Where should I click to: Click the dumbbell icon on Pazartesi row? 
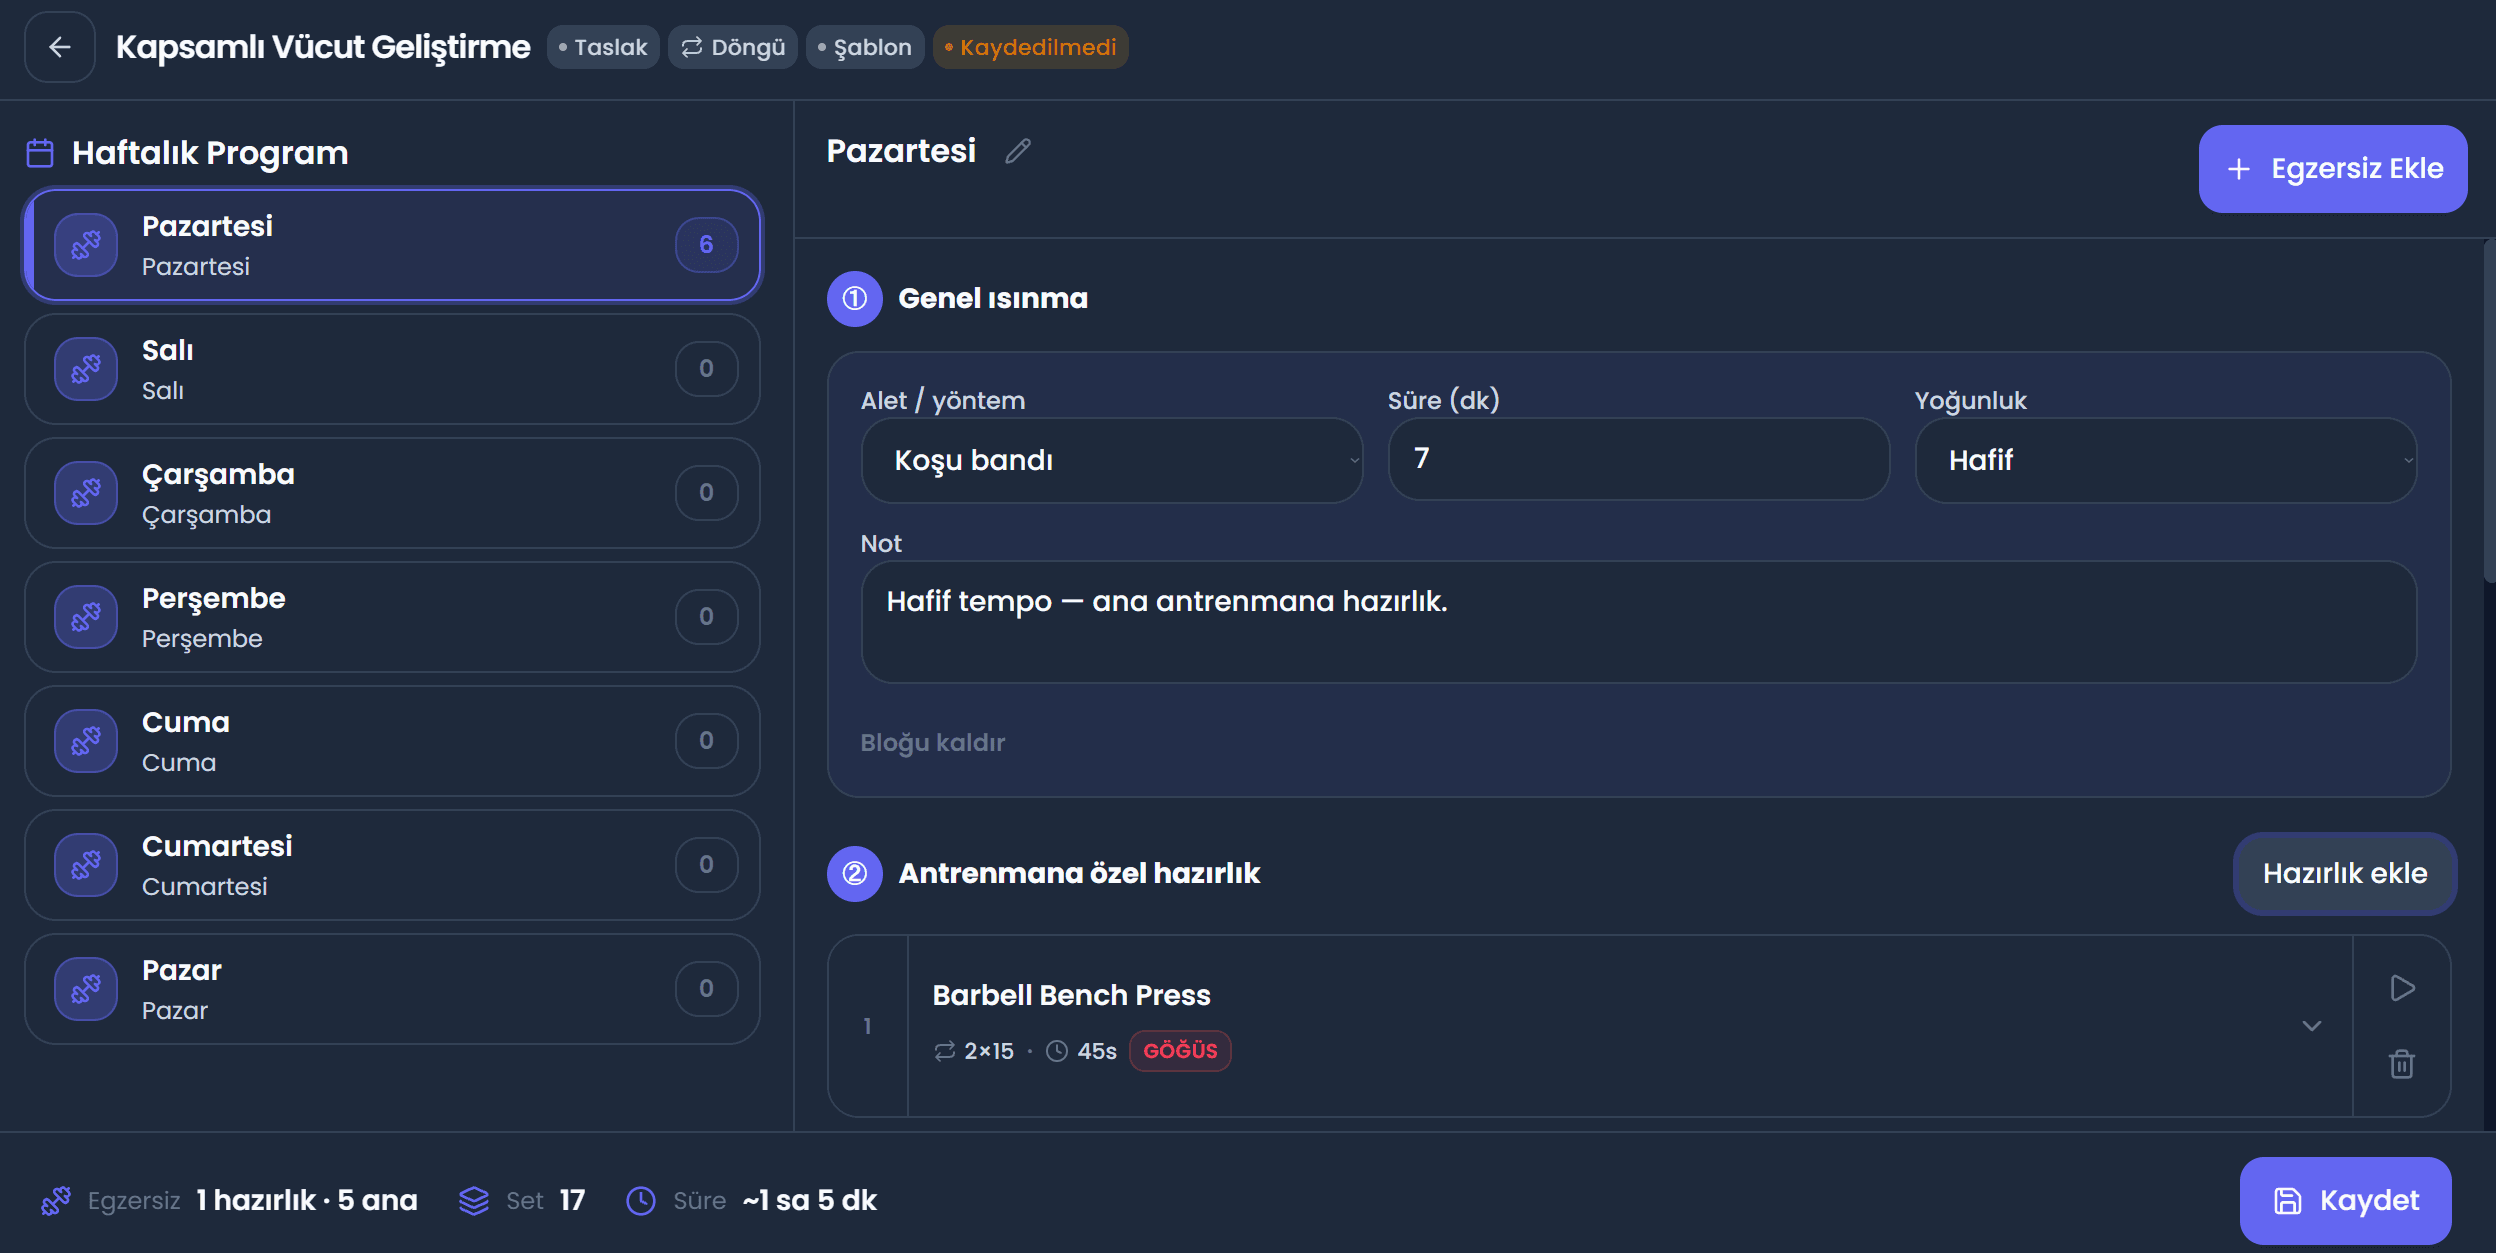point(86,245)
